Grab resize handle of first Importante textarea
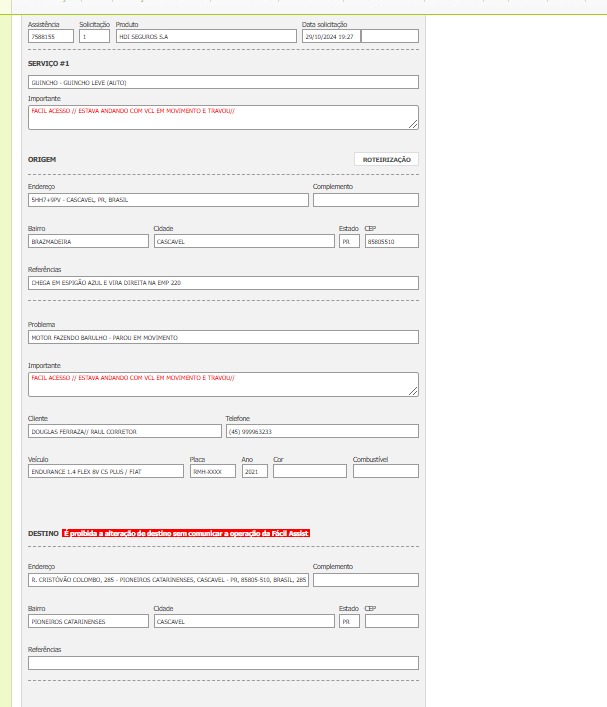The width and height of the screenshot is (607, 707). (414, 124)
